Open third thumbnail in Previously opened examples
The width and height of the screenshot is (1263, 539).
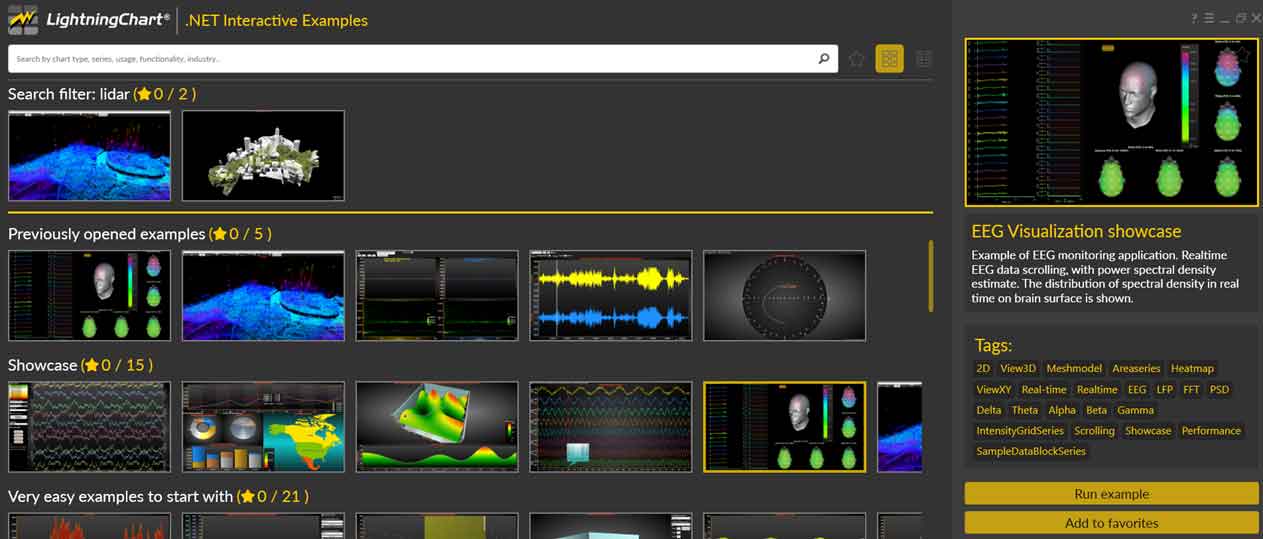pyautogui.click(x=437, y=295)
